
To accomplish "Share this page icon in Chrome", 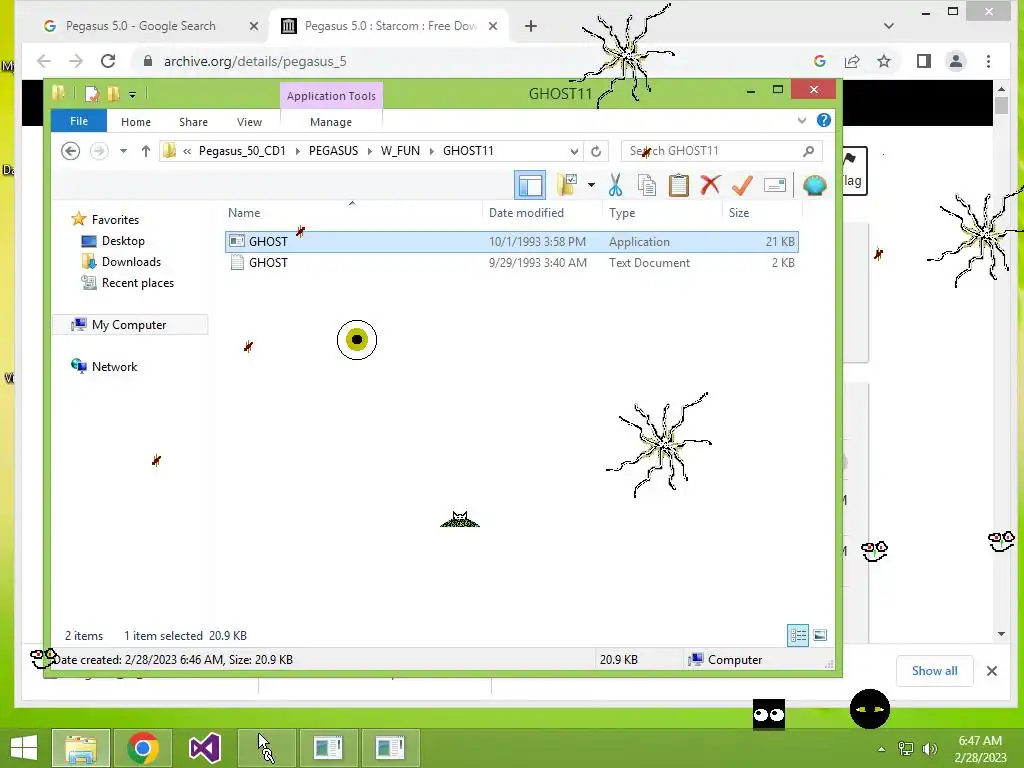I will pyautogui.click(x=852, y=61).
